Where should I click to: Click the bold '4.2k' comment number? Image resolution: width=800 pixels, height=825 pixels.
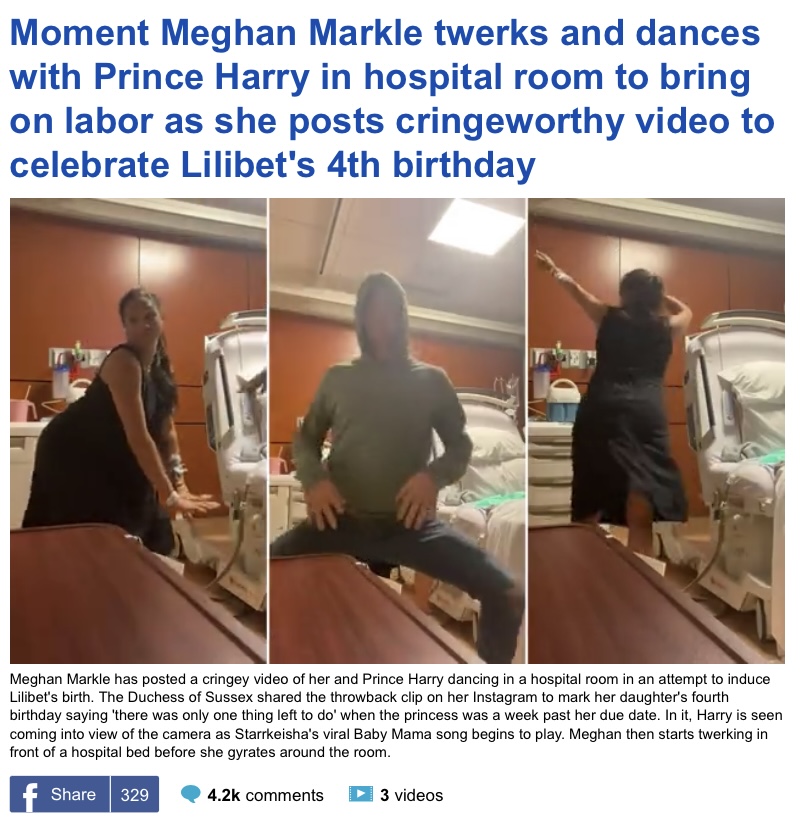click(224, 795)
